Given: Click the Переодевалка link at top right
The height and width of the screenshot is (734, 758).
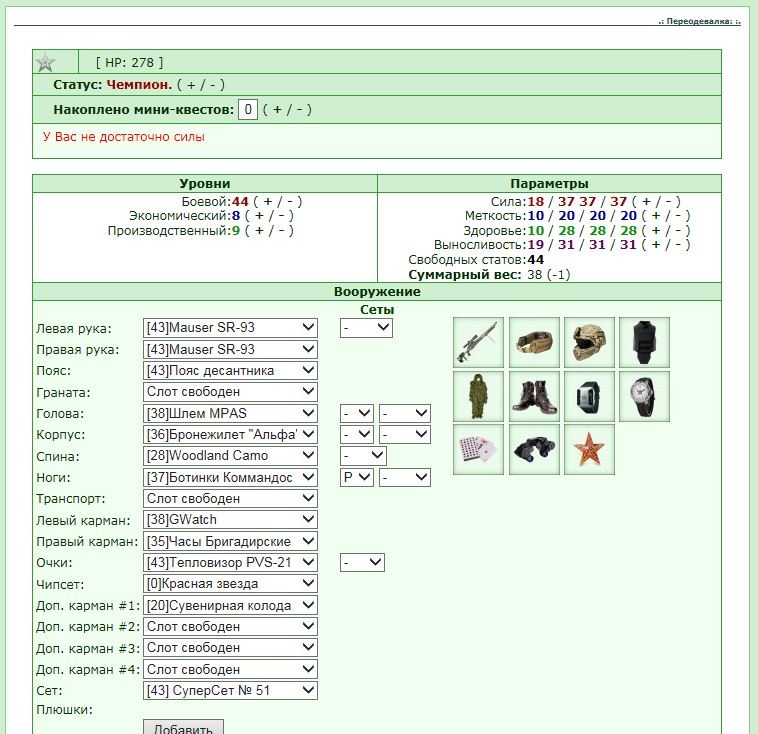Looking at the screenshot, I should pos(700,21).
